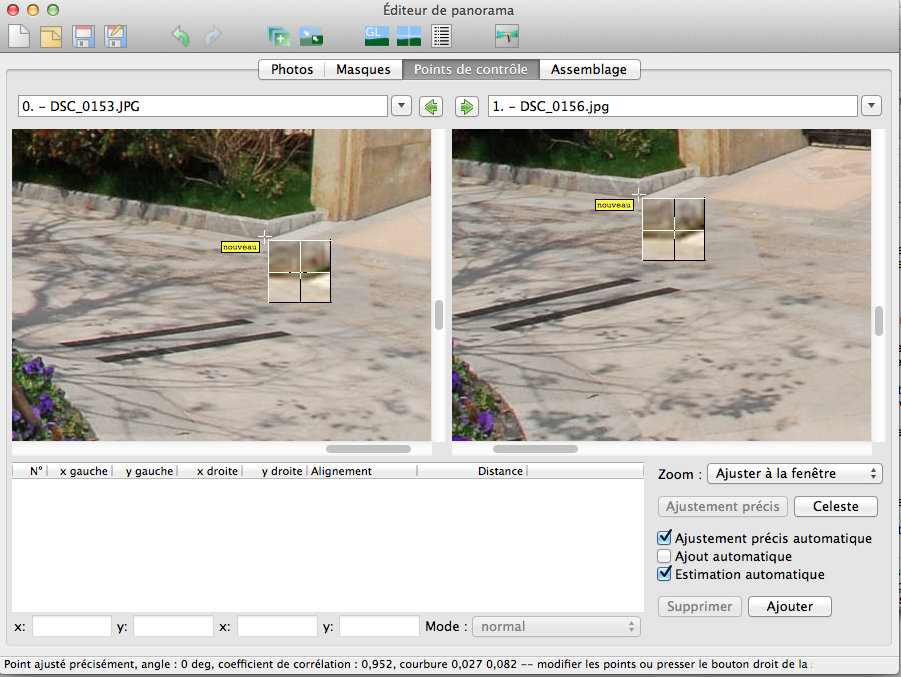Switch to the Masques tab

(363, 69)
